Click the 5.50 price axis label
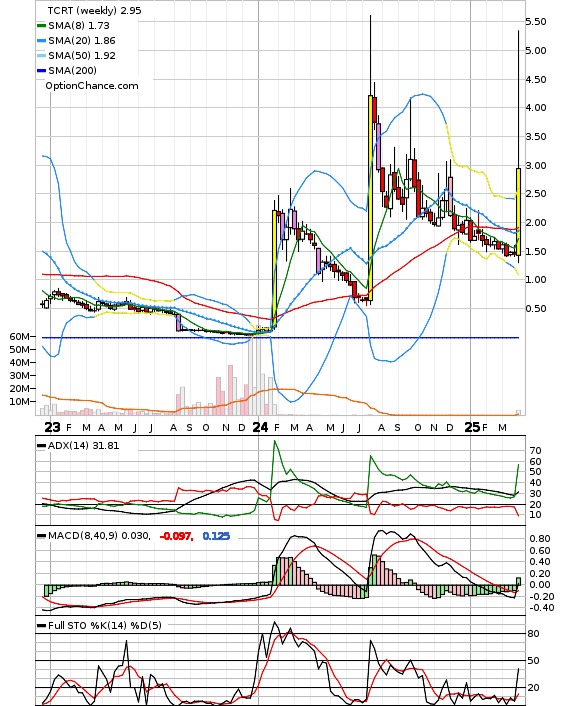Viewport: 566px width, 706px height. [x=536, y=22]
